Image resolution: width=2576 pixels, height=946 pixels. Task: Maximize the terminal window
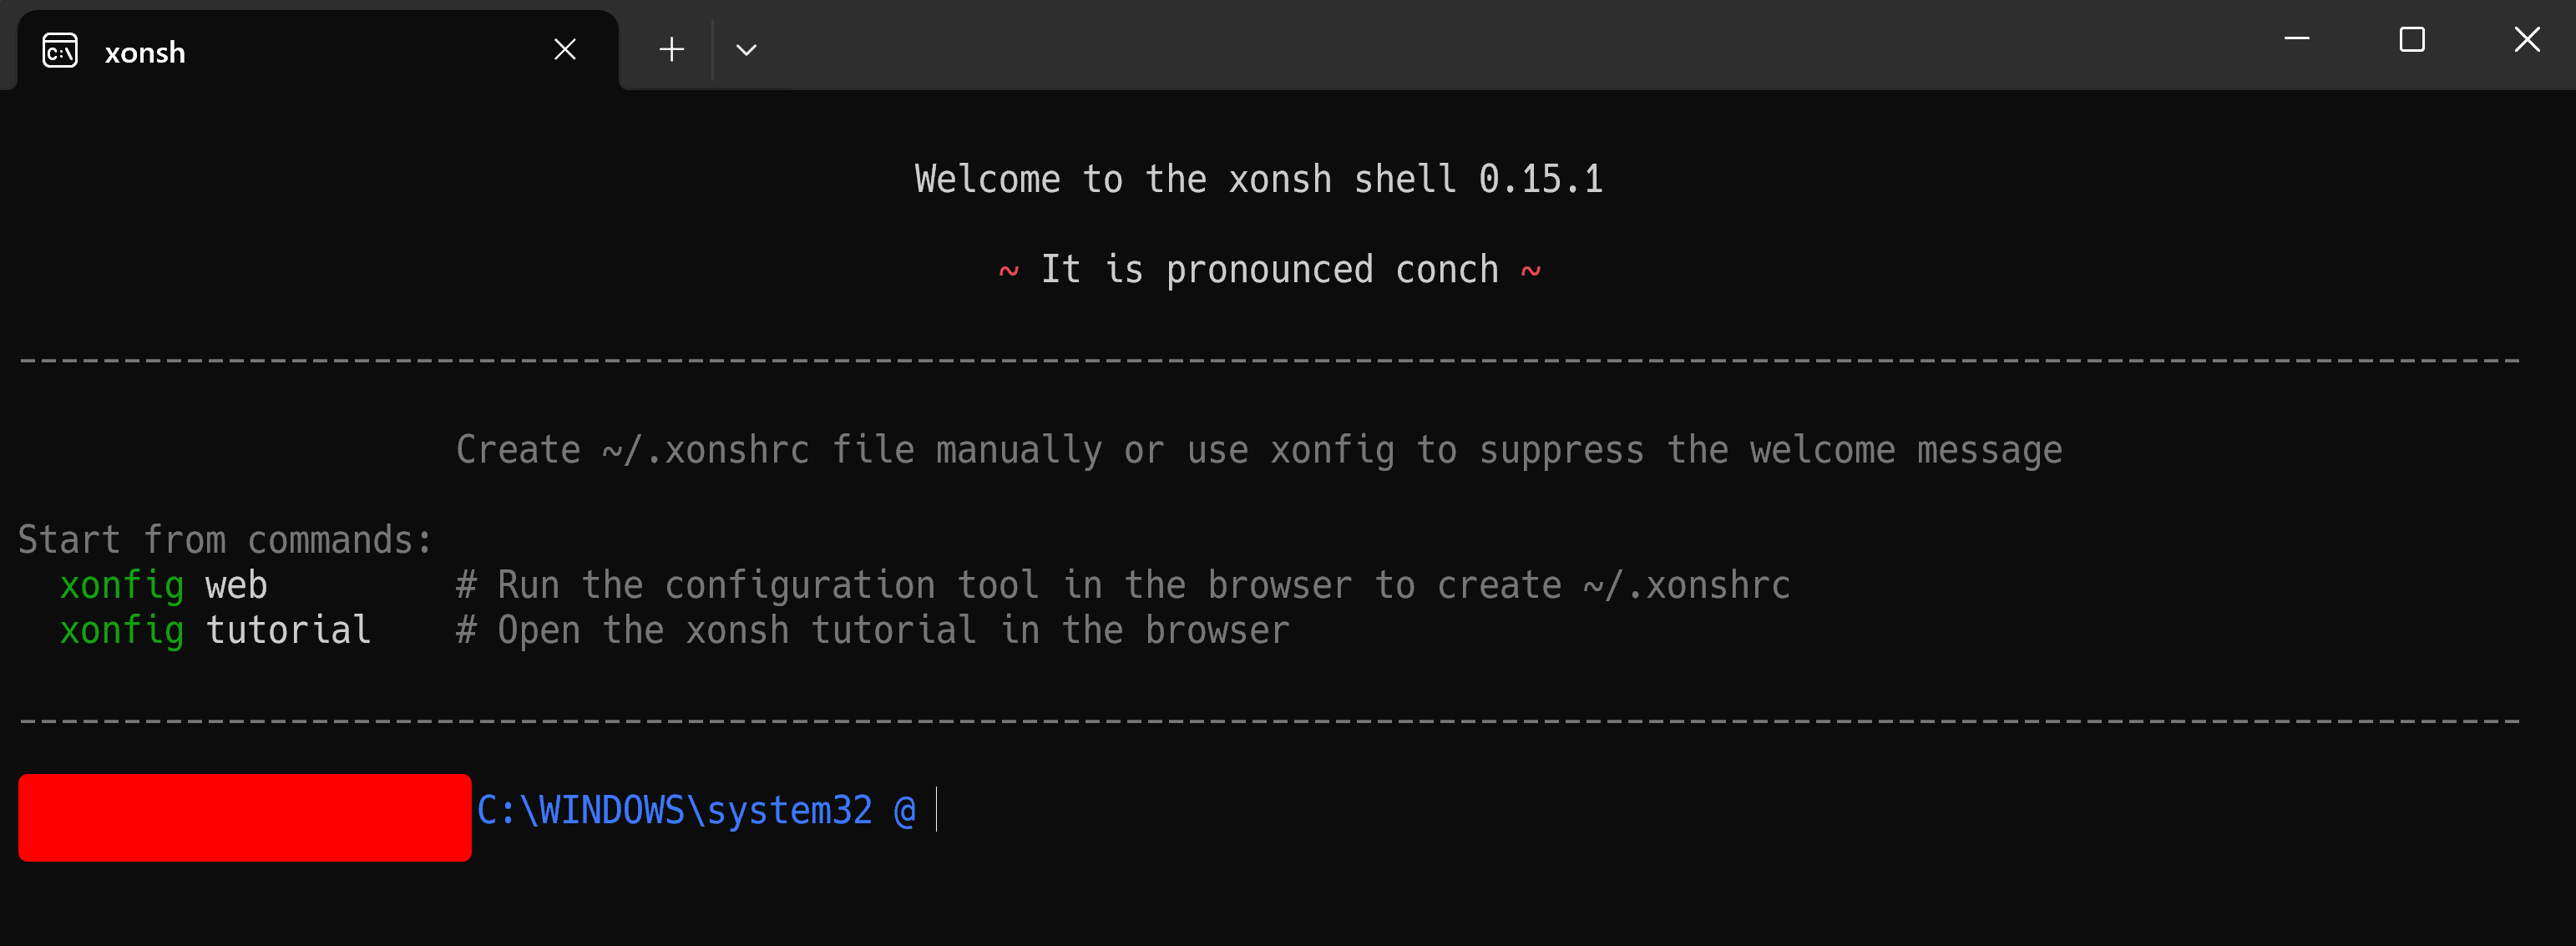tap(2412, 40)
